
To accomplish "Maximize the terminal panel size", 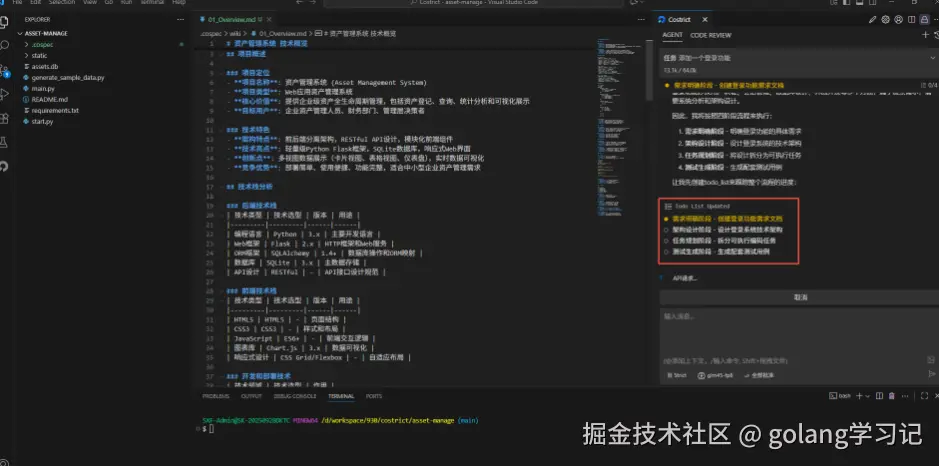I will (x=925, y=396).
